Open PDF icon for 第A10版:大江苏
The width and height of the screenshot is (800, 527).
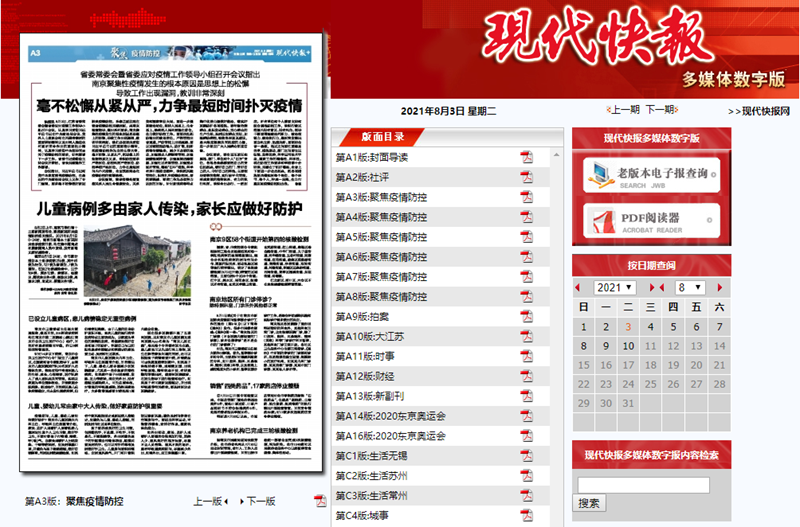[527, 336]
